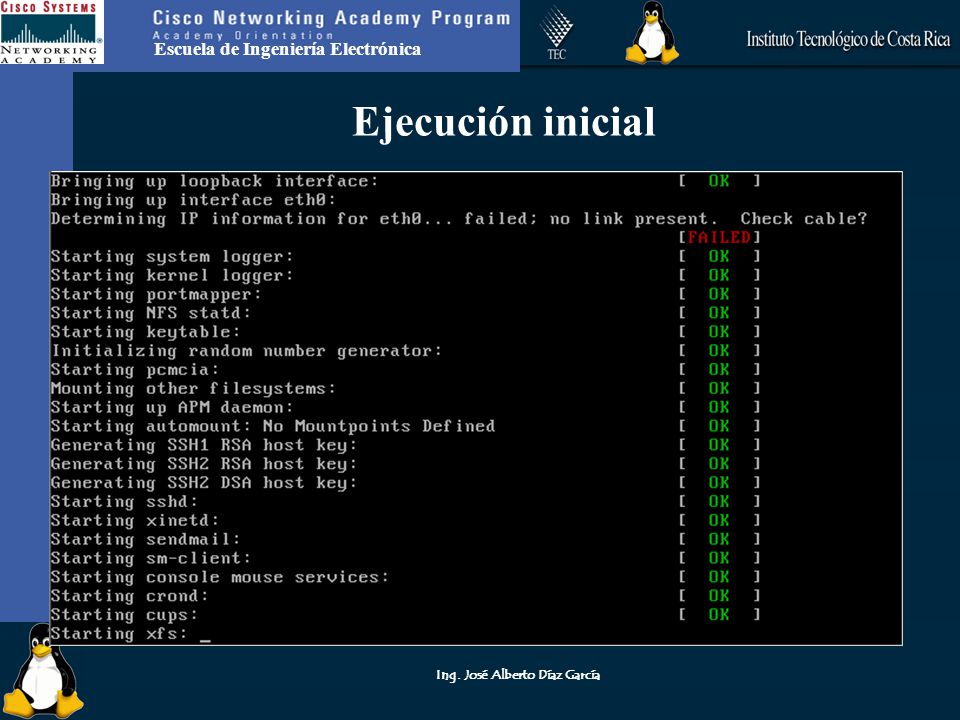Click 'Generating SSH1 RSA host key:' line
Viewport: 960px width, 720px height.
tap(204, 445)
